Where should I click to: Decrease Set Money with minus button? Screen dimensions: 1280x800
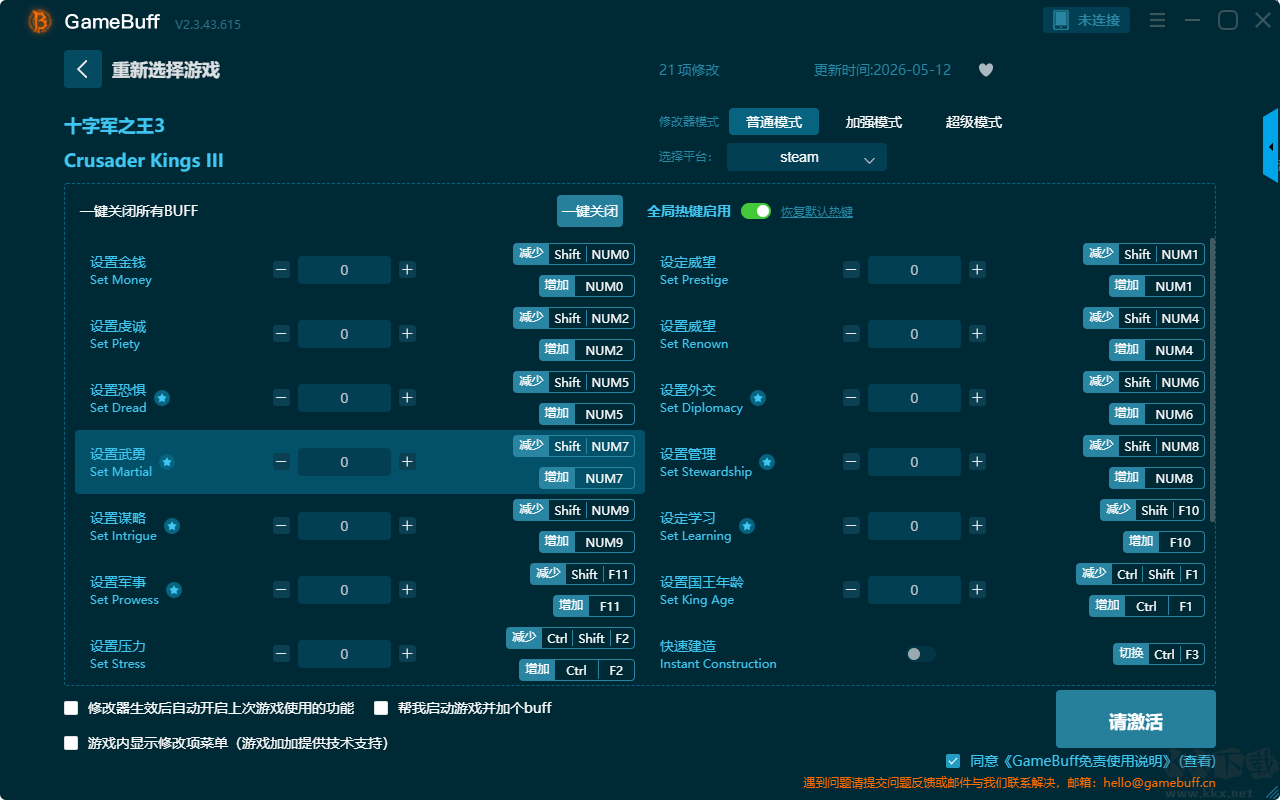[x=282, y=270]
